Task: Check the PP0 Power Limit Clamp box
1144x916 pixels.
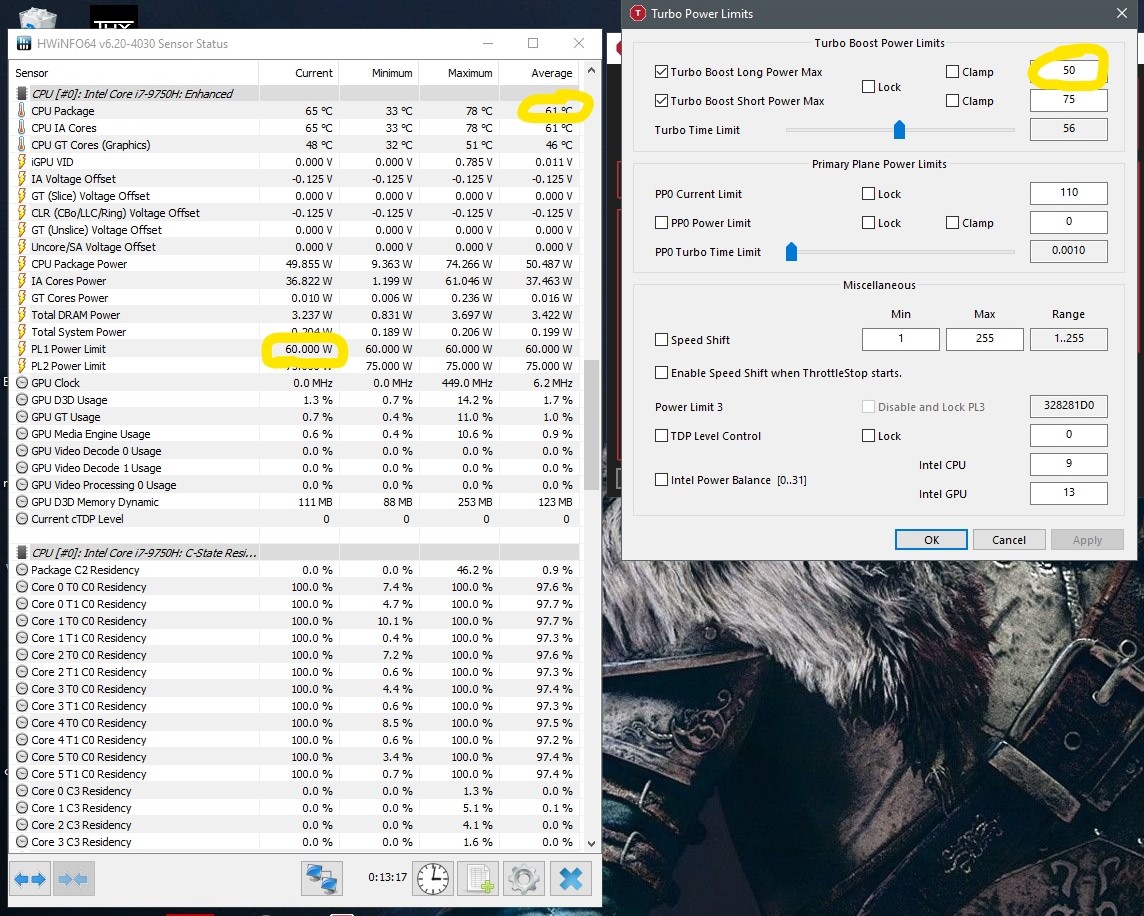Action: pyautogui.click(x=952, y=223)
